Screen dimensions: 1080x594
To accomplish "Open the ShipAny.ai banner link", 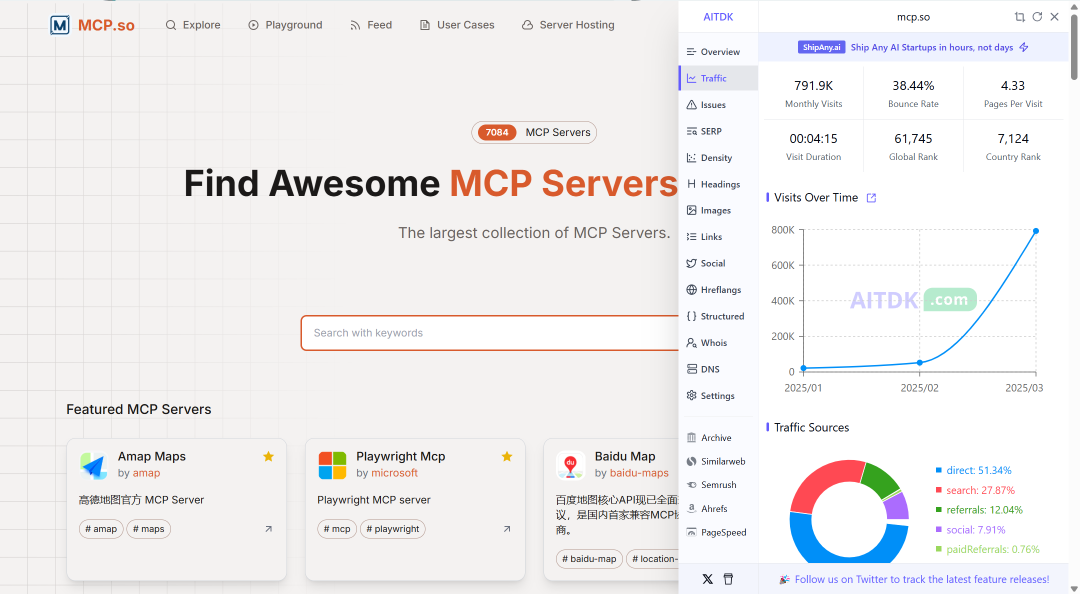I will [913, 47].
